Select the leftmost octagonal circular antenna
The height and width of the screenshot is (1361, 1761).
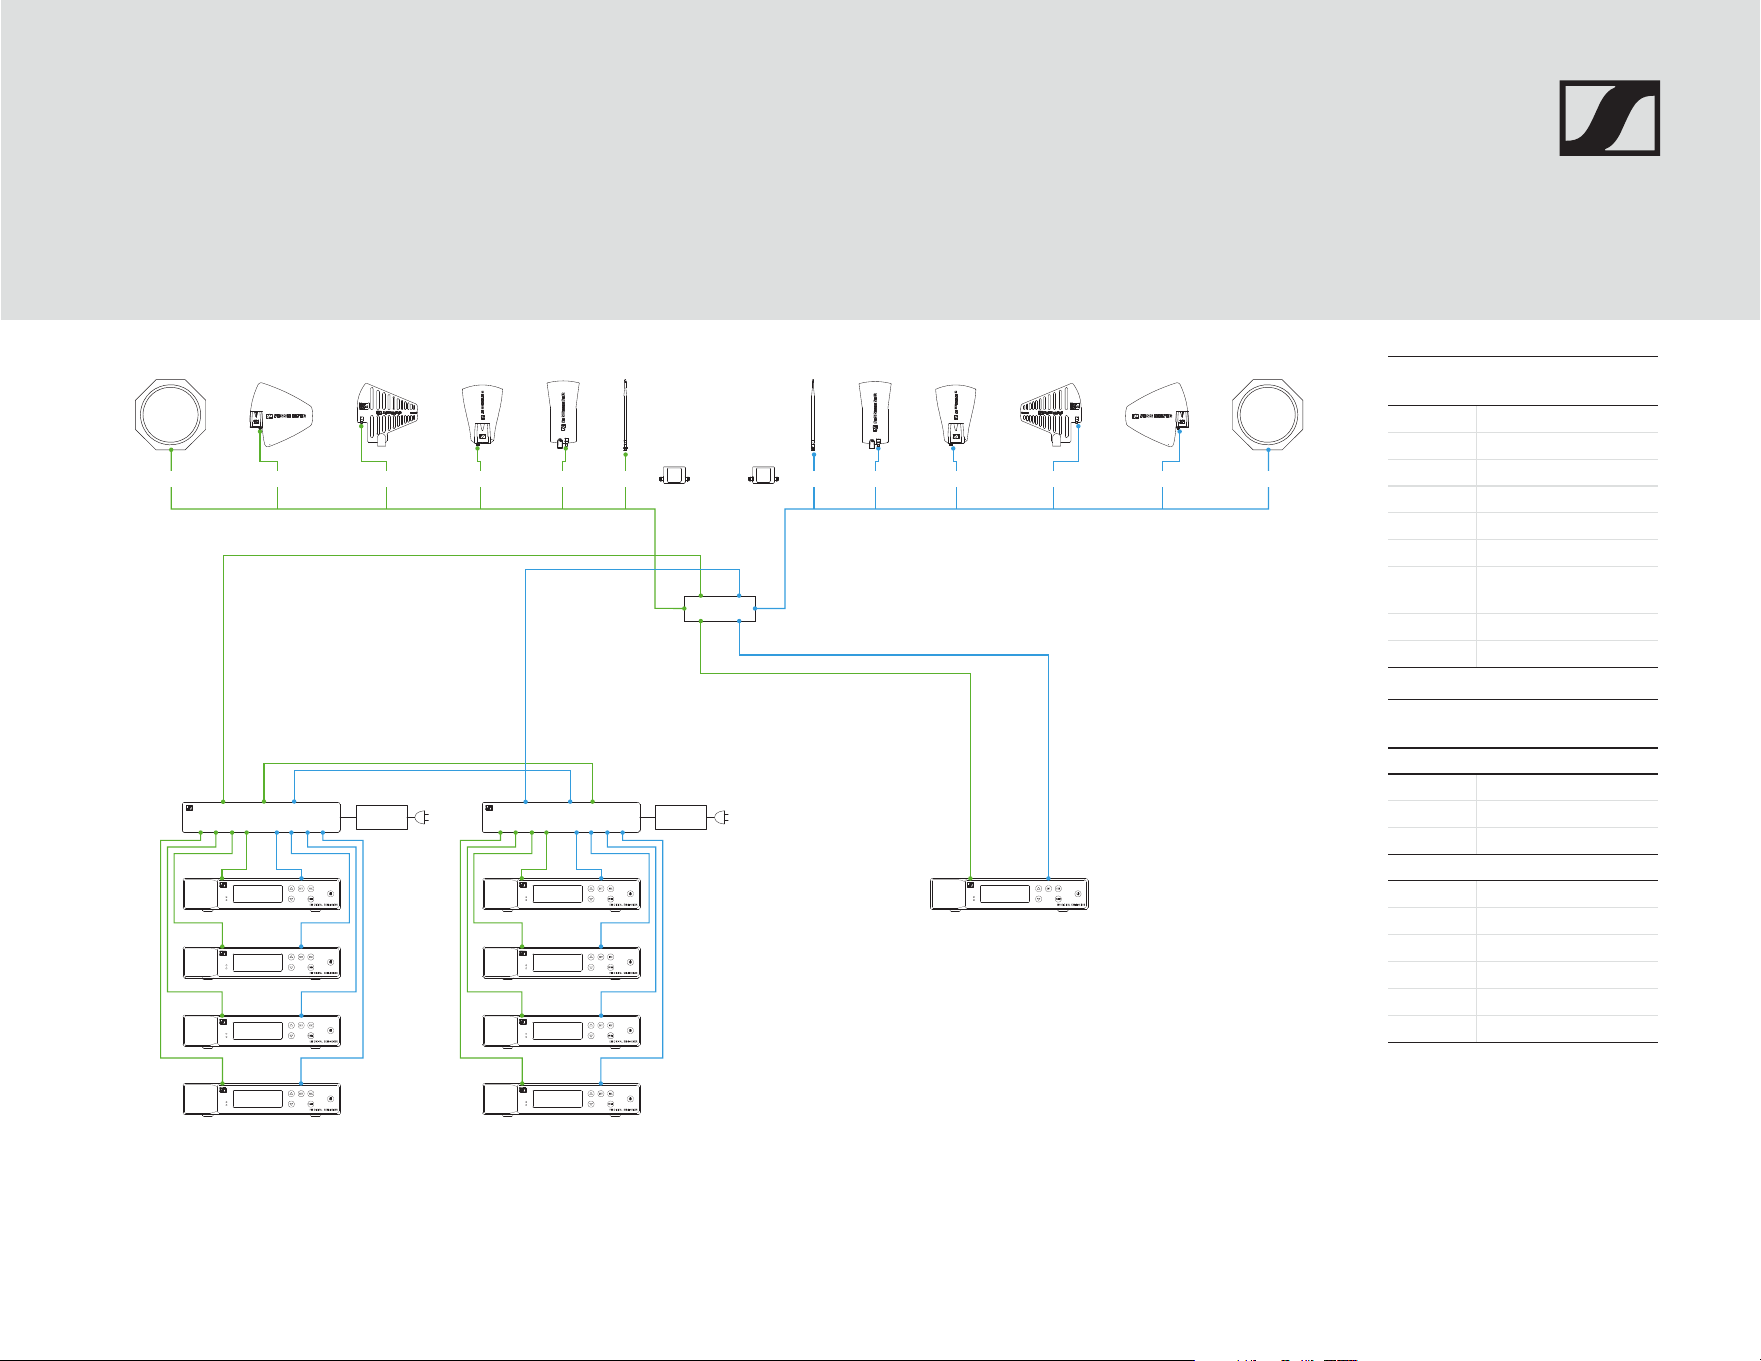point(171,414)
